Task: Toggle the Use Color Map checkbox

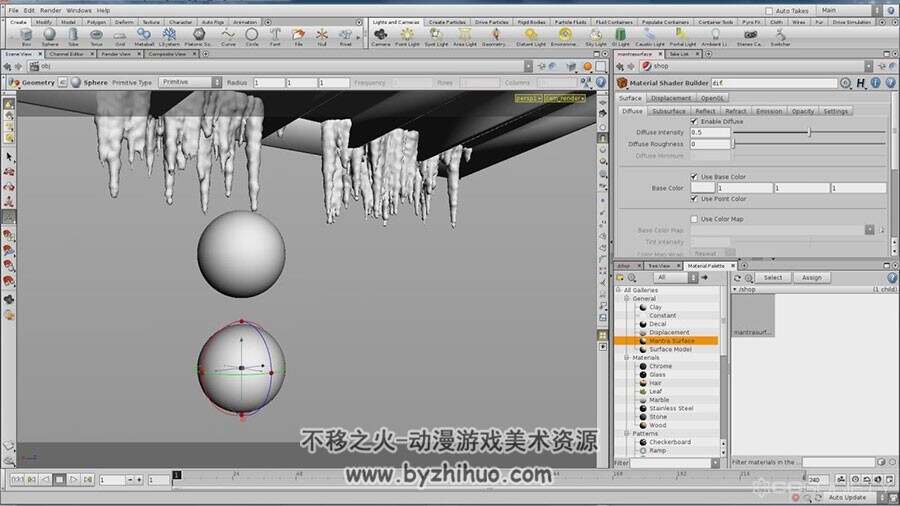Action: click(694, 219)
